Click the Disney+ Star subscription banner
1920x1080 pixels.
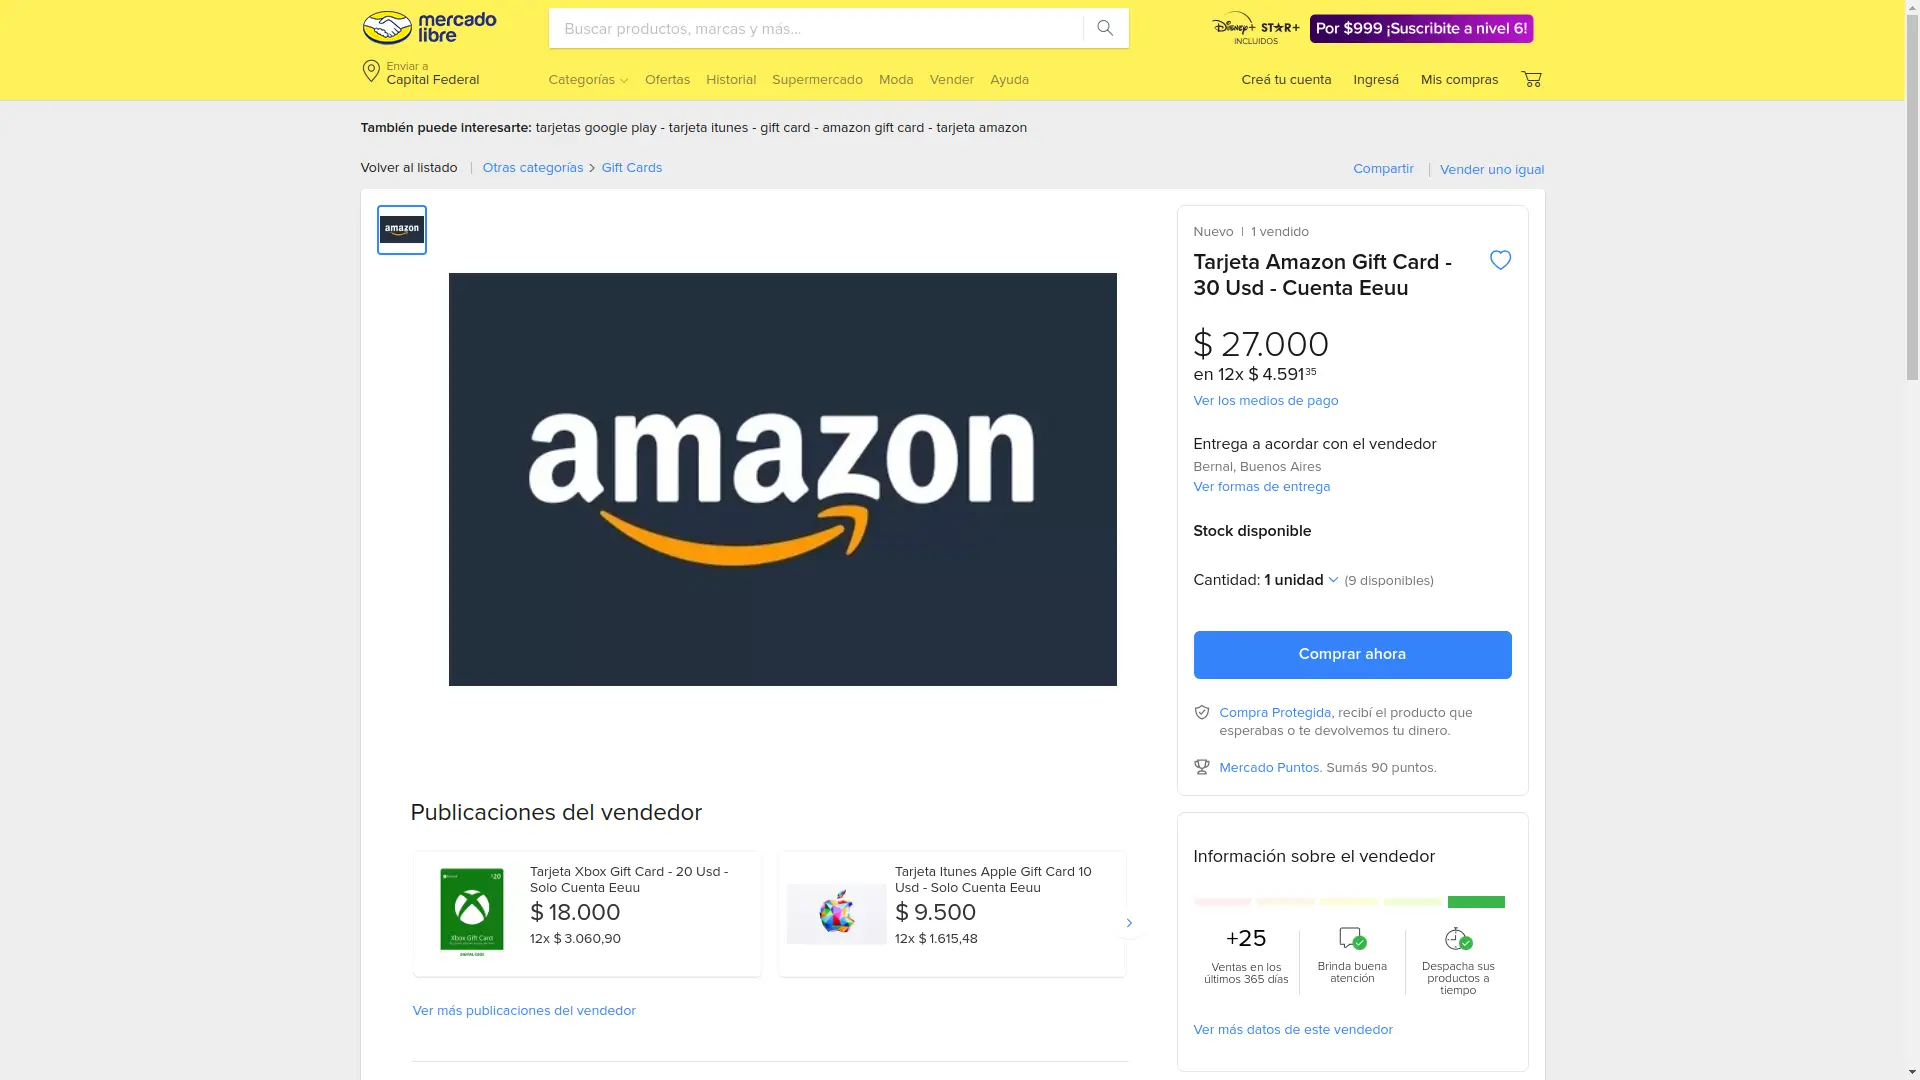tap(1371, 28)
